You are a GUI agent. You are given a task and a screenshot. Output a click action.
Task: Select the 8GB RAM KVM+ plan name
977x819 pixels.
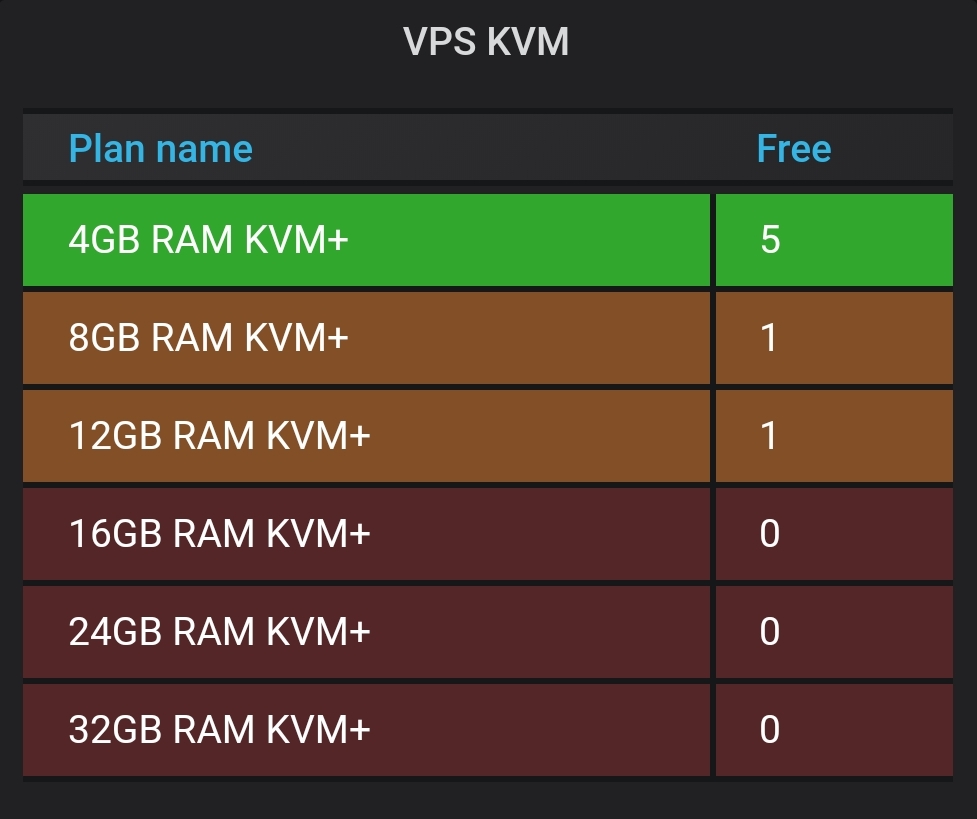click(x=208, y=338)
